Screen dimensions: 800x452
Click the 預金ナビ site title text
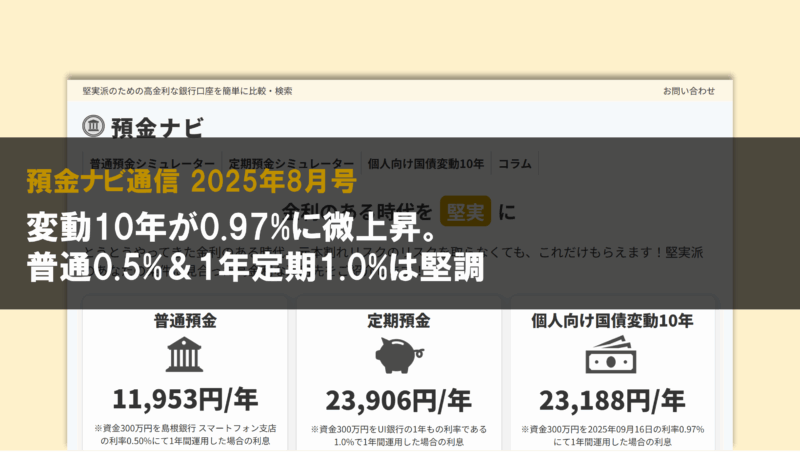coord(157,127)
